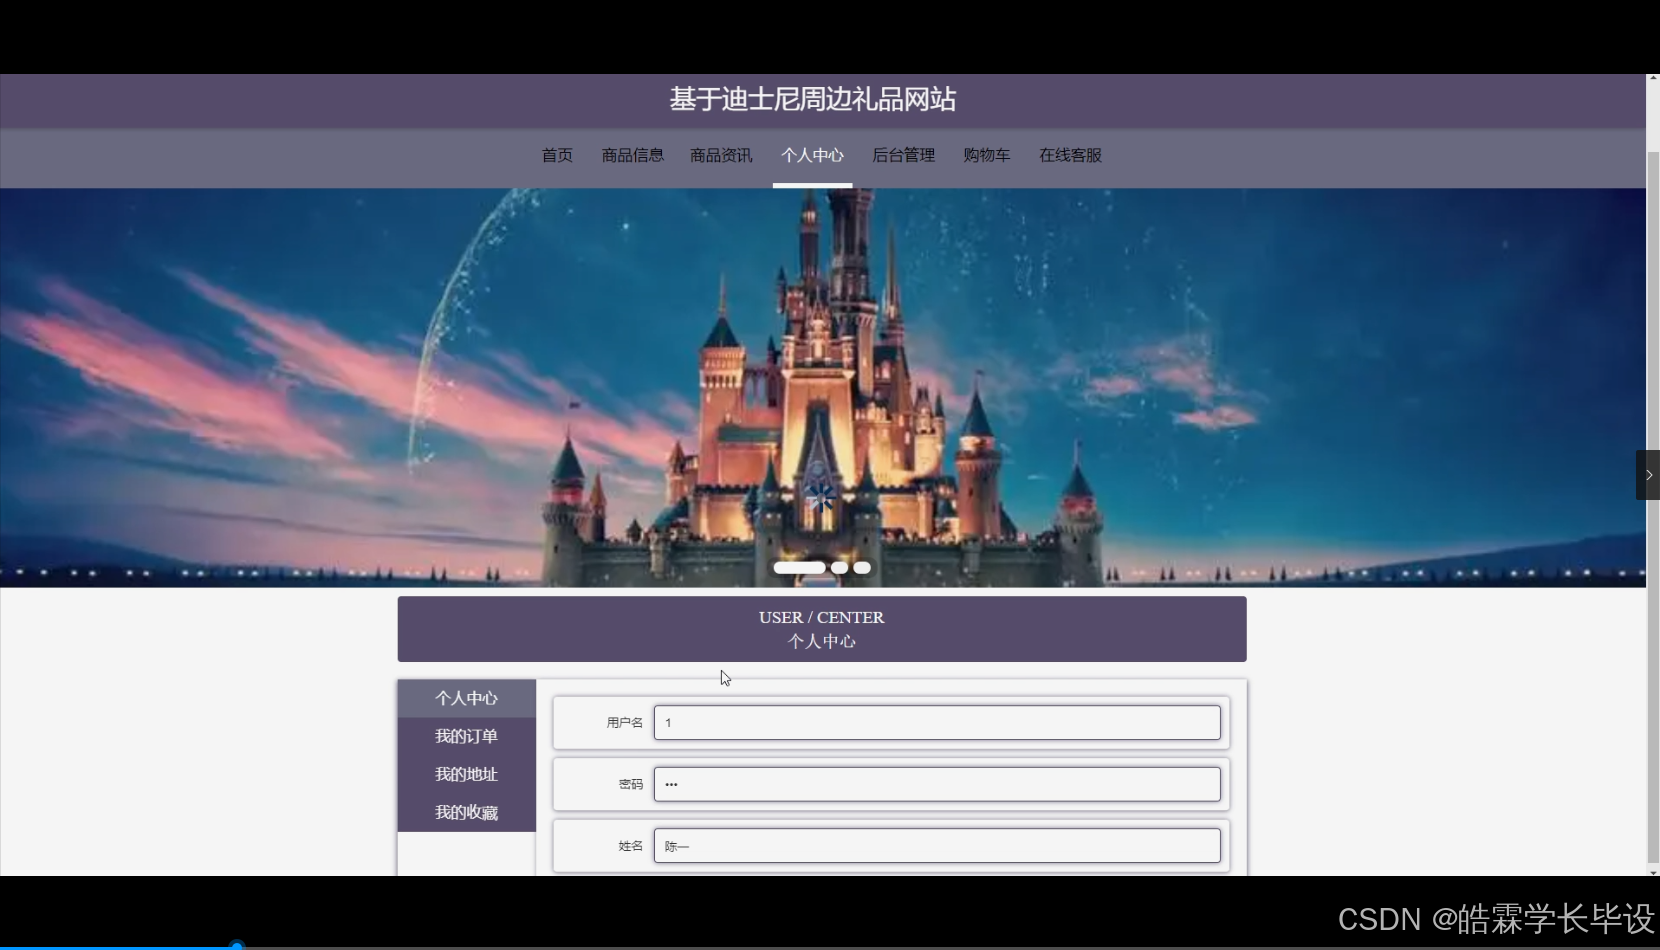Click the 用户名 input field

pyautogui.click(x=937, y=723)
